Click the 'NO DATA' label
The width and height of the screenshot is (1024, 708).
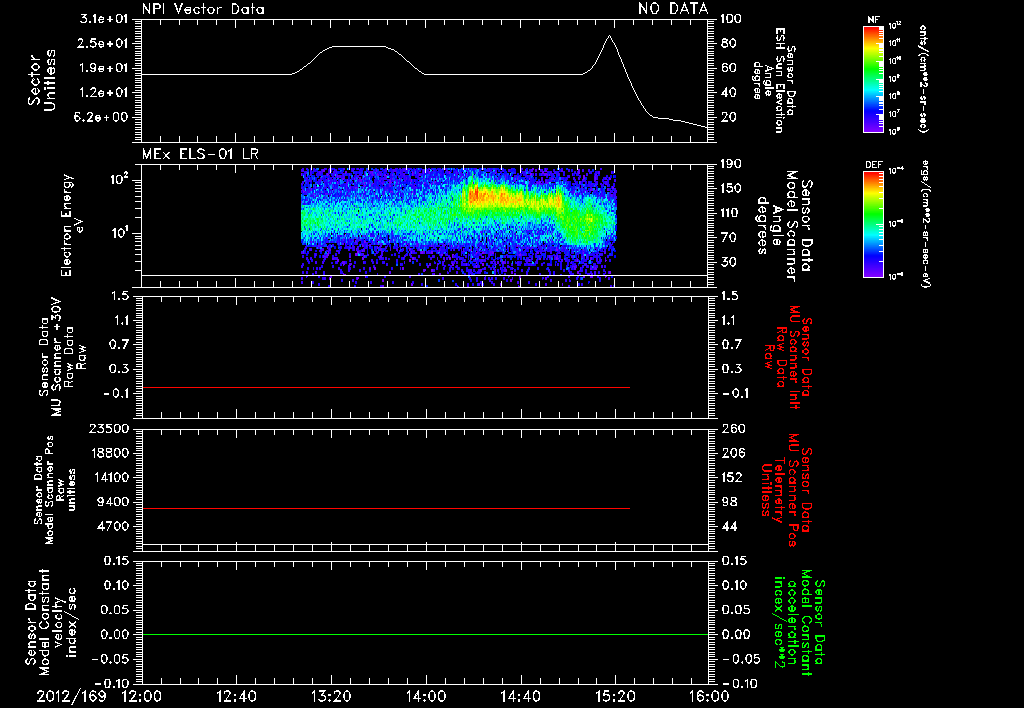click(673, 9)
